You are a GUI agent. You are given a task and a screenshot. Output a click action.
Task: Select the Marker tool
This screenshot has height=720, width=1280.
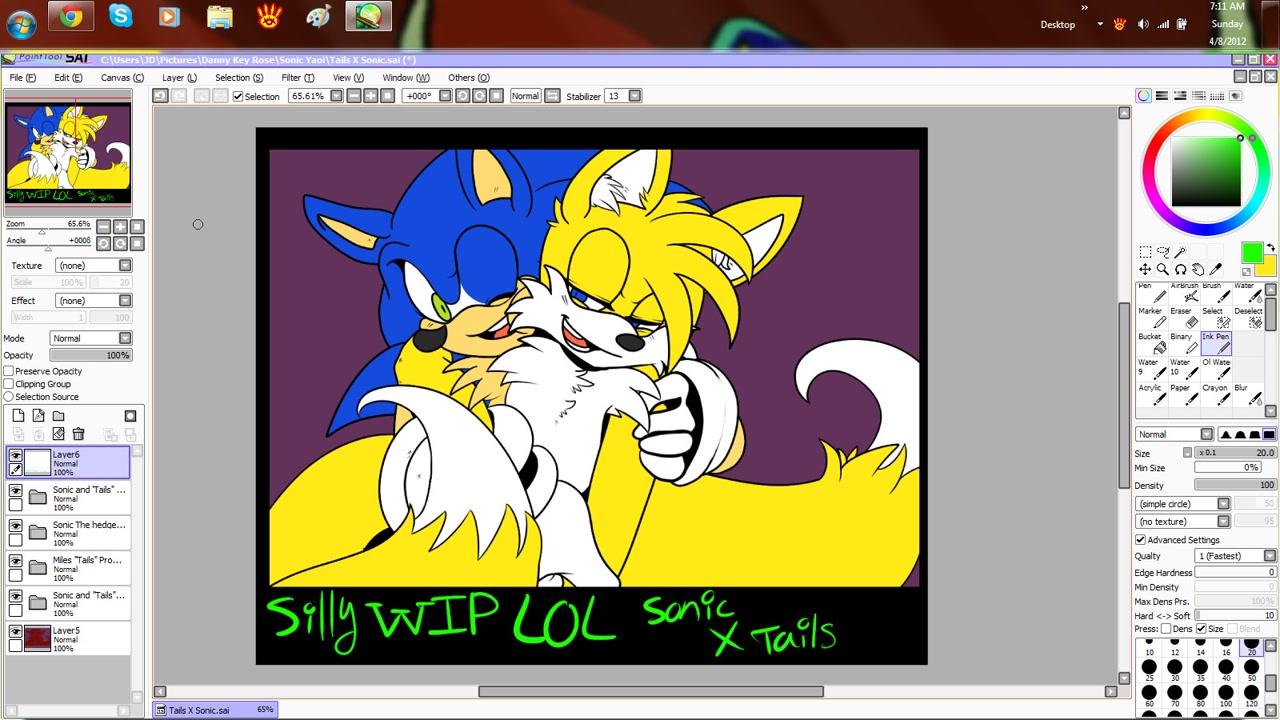[x=1152, y=317]
